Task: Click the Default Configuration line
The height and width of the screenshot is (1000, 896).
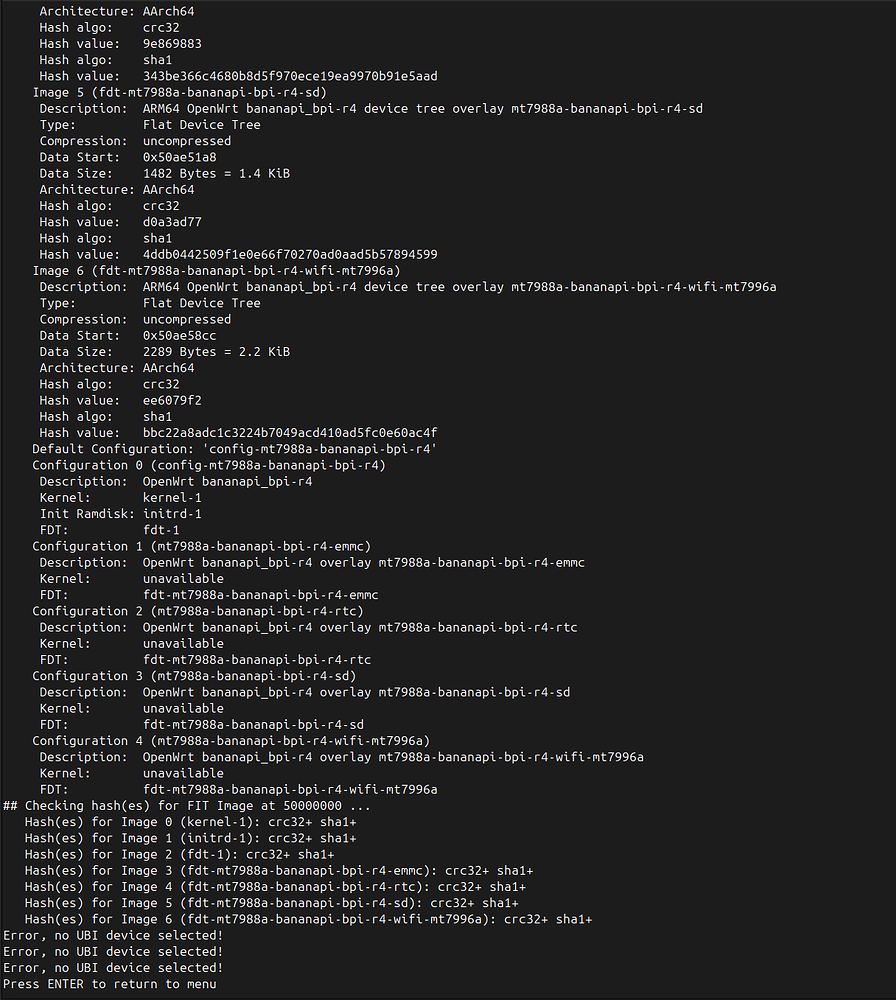Action: 235,449
